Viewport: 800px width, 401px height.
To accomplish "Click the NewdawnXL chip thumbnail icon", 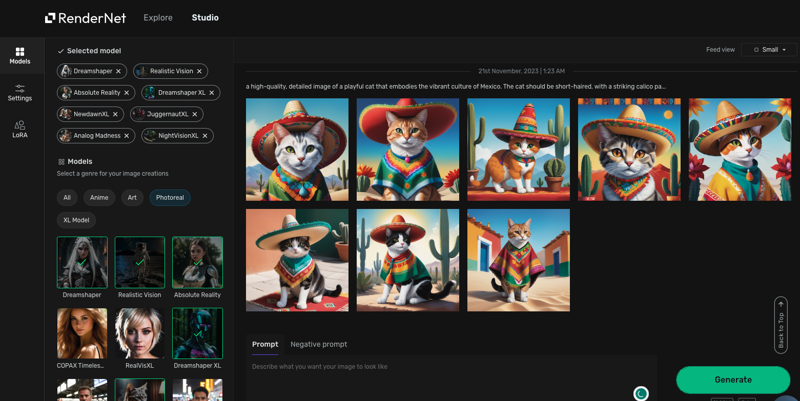I will pos(66,114).
